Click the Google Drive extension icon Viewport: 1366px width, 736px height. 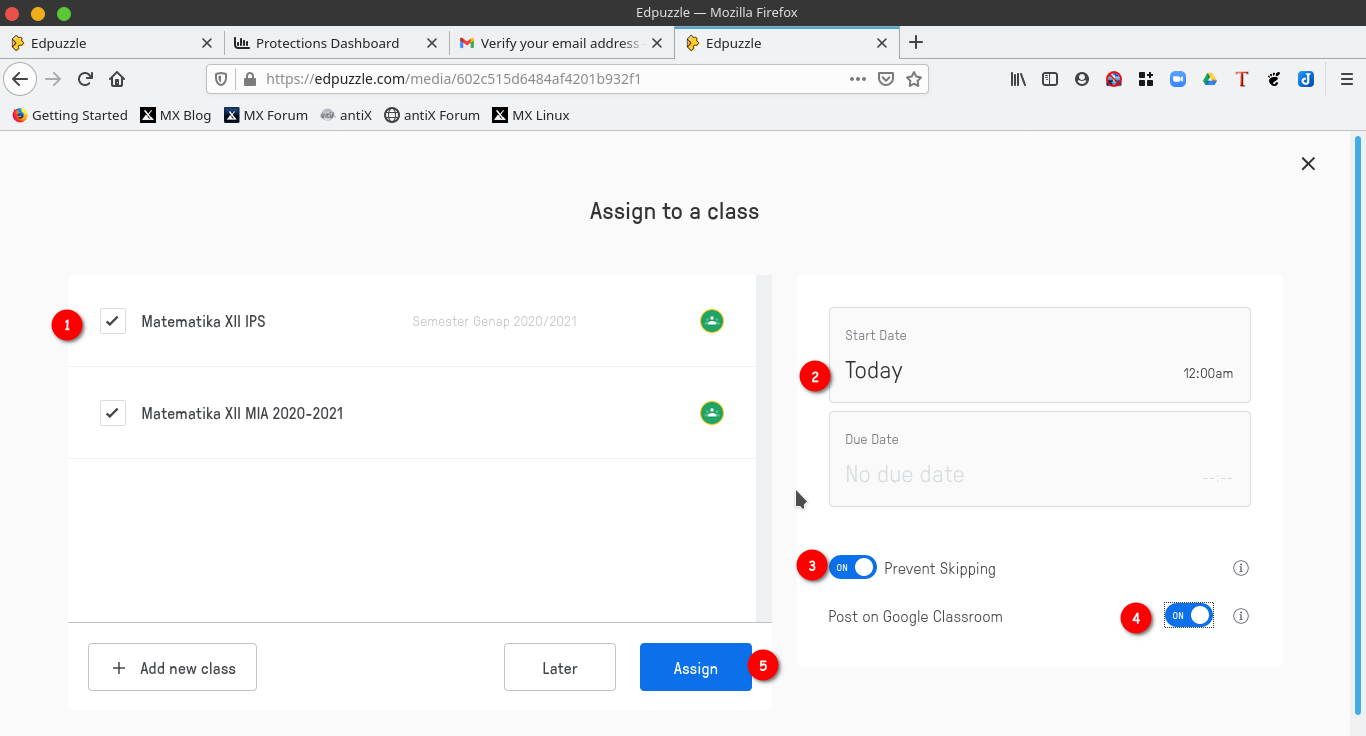tap(1210, 79)
